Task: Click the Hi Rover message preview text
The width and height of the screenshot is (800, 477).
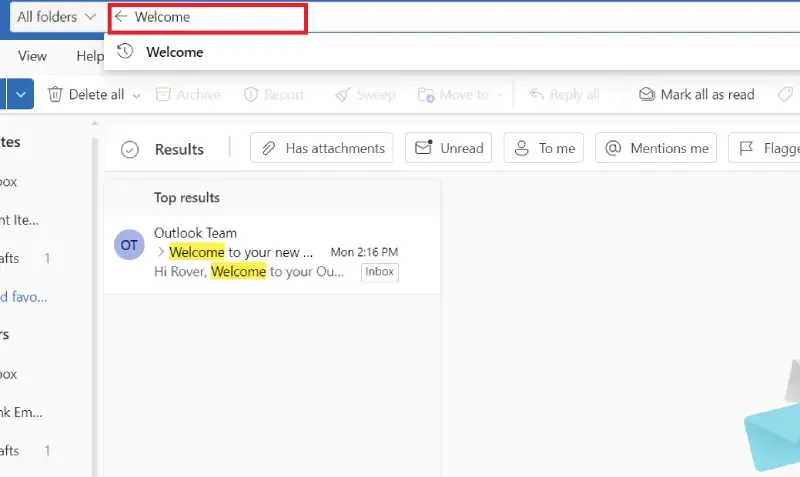Action: [249, 271]
